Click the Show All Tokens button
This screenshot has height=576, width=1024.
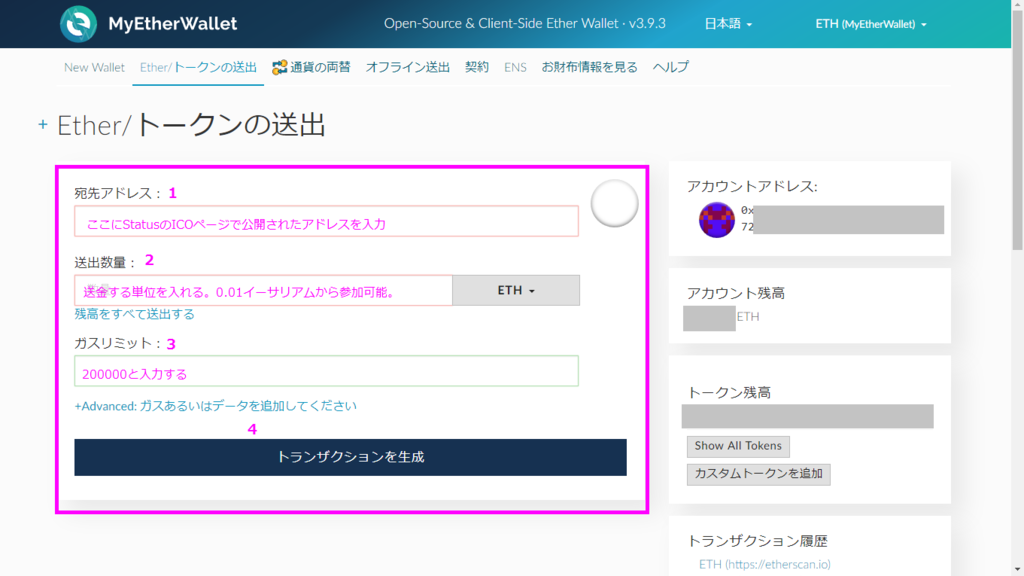click(738, 446)
